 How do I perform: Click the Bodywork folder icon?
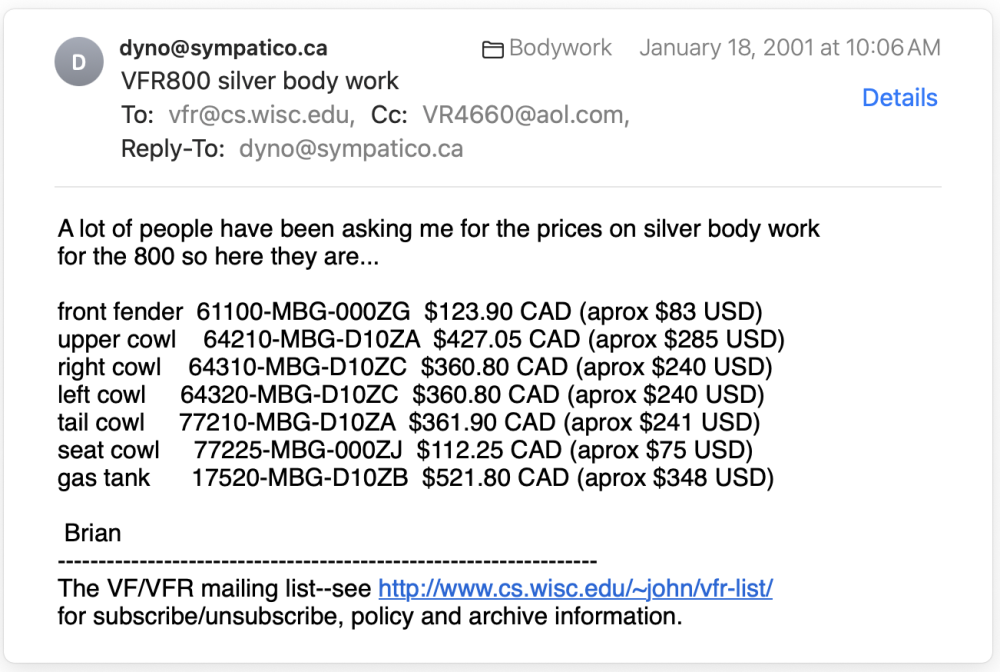493,49
